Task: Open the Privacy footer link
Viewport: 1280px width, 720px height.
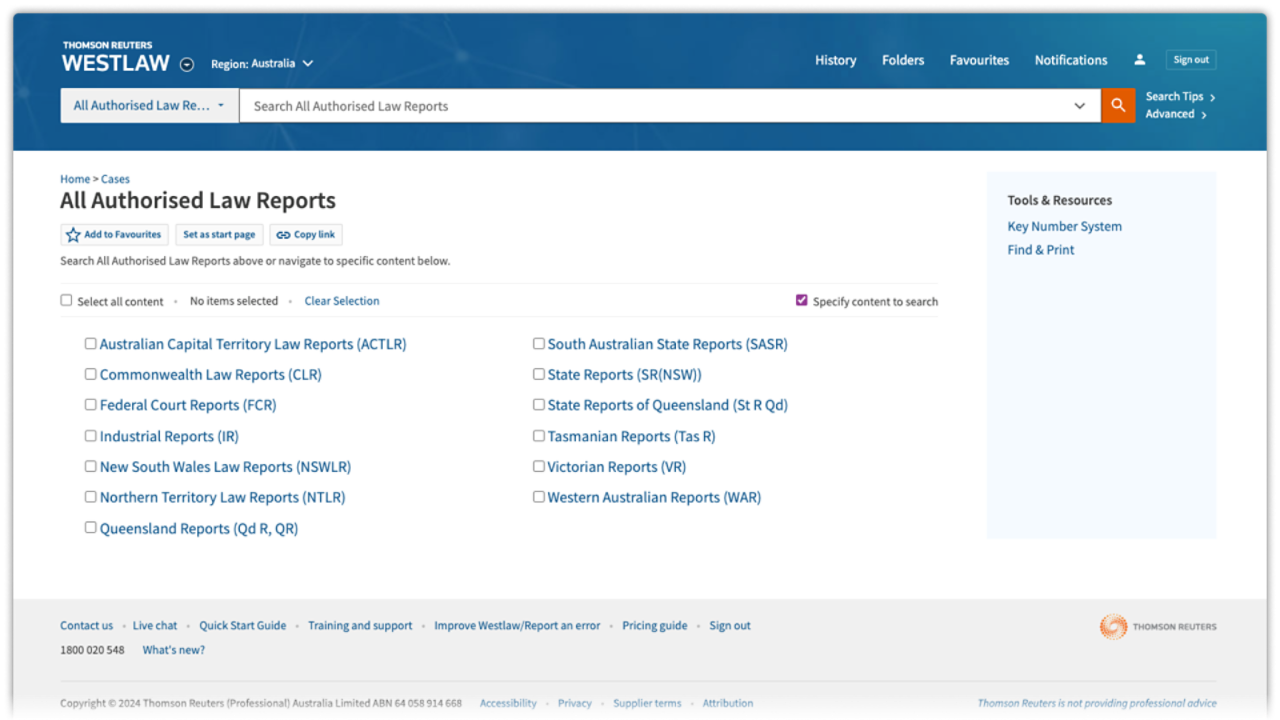Action: pyautogui.click(x=575, y=703)
